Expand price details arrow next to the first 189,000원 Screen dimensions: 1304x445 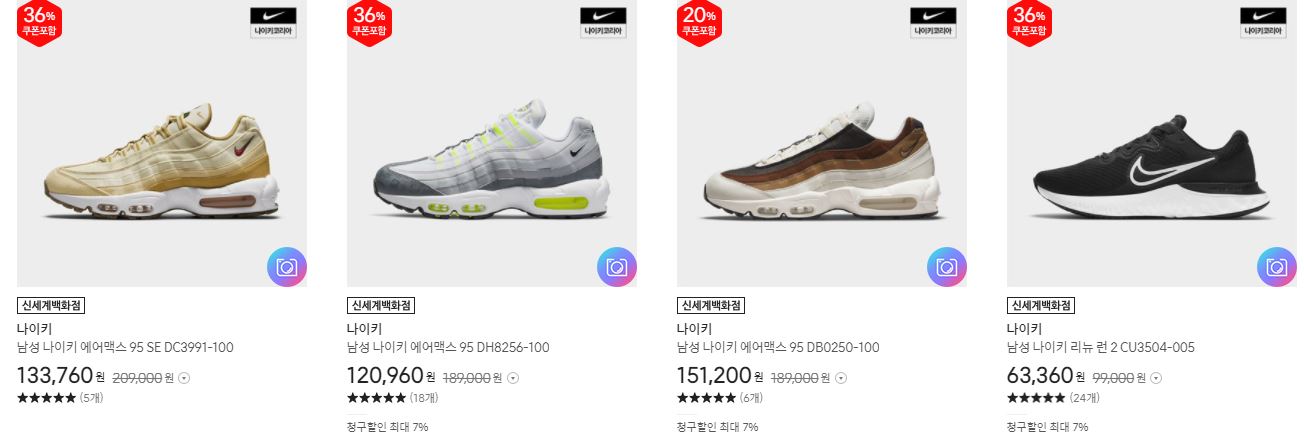(514, 378)
